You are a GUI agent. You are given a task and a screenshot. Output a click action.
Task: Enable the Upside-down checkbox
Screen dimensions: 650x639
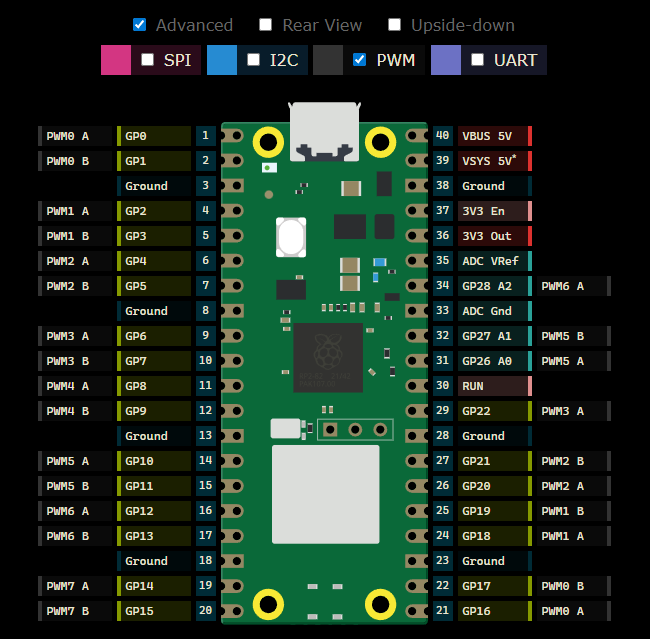[x=394, y=25]
